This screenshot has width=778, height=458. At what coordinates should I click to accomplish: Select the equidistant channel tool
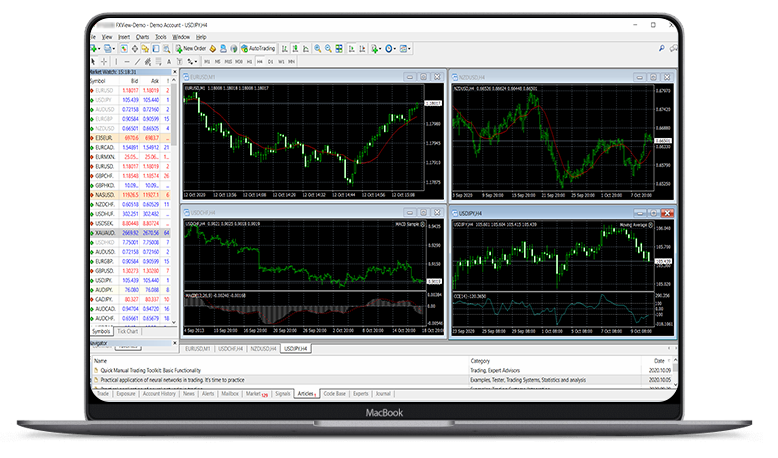pos(148,62)
